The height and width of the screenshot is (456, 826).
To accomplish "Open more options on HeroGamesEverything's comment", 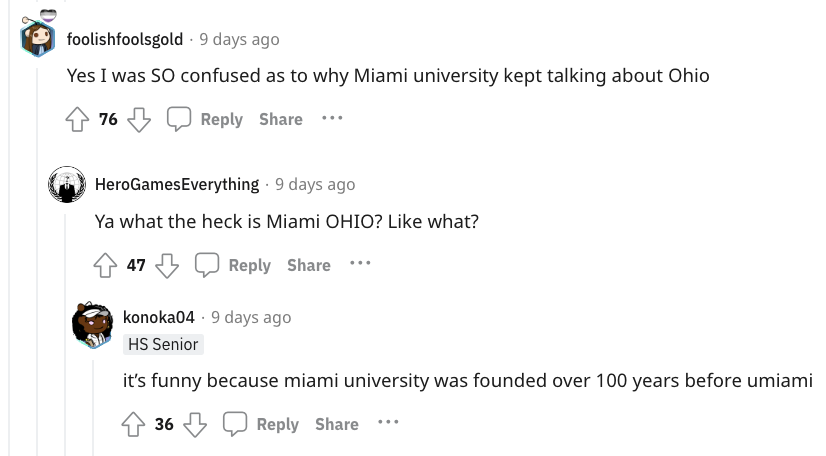I will (360, 265).
